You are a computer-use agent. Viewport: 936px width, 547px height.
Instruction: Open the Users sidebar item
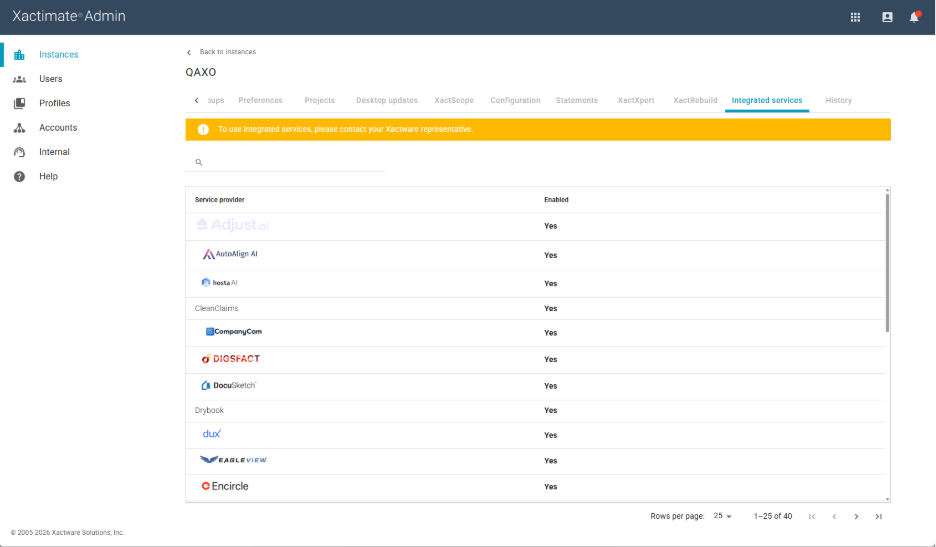pyautogui.click(x=51, y=79)
